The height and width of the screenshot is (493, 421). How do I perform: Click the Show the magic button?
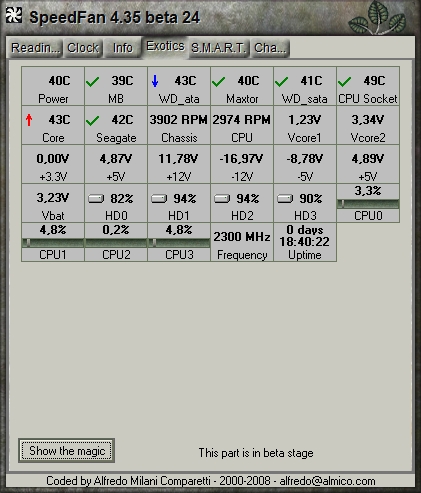(67, 451)
